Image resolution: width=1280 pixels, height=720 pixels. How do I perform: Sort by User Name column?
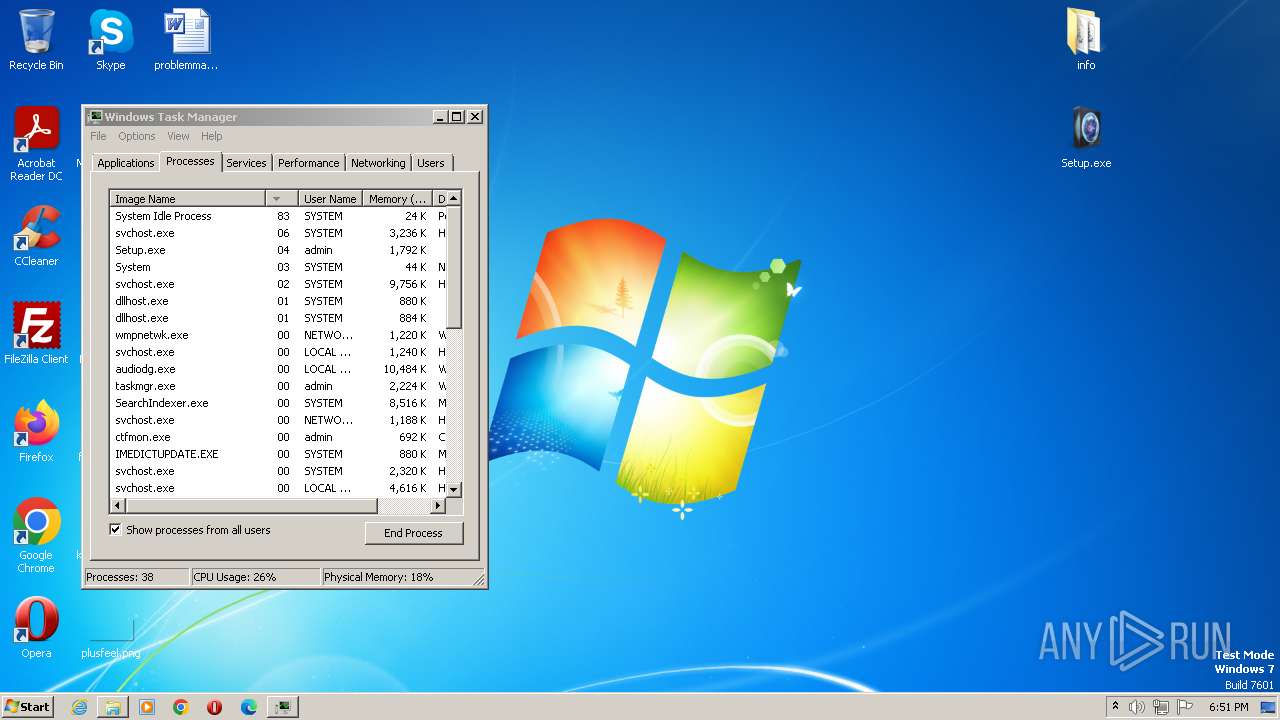click(330, 199)
